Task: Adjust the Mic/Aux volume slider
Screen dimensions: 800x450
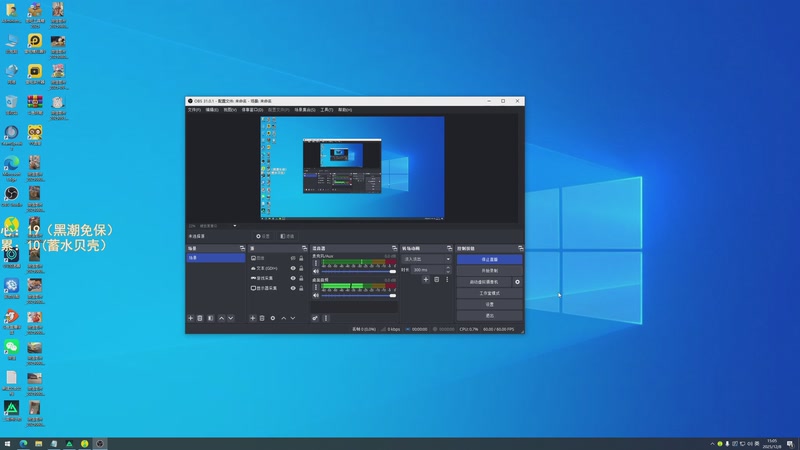Action: click(359, 271)
